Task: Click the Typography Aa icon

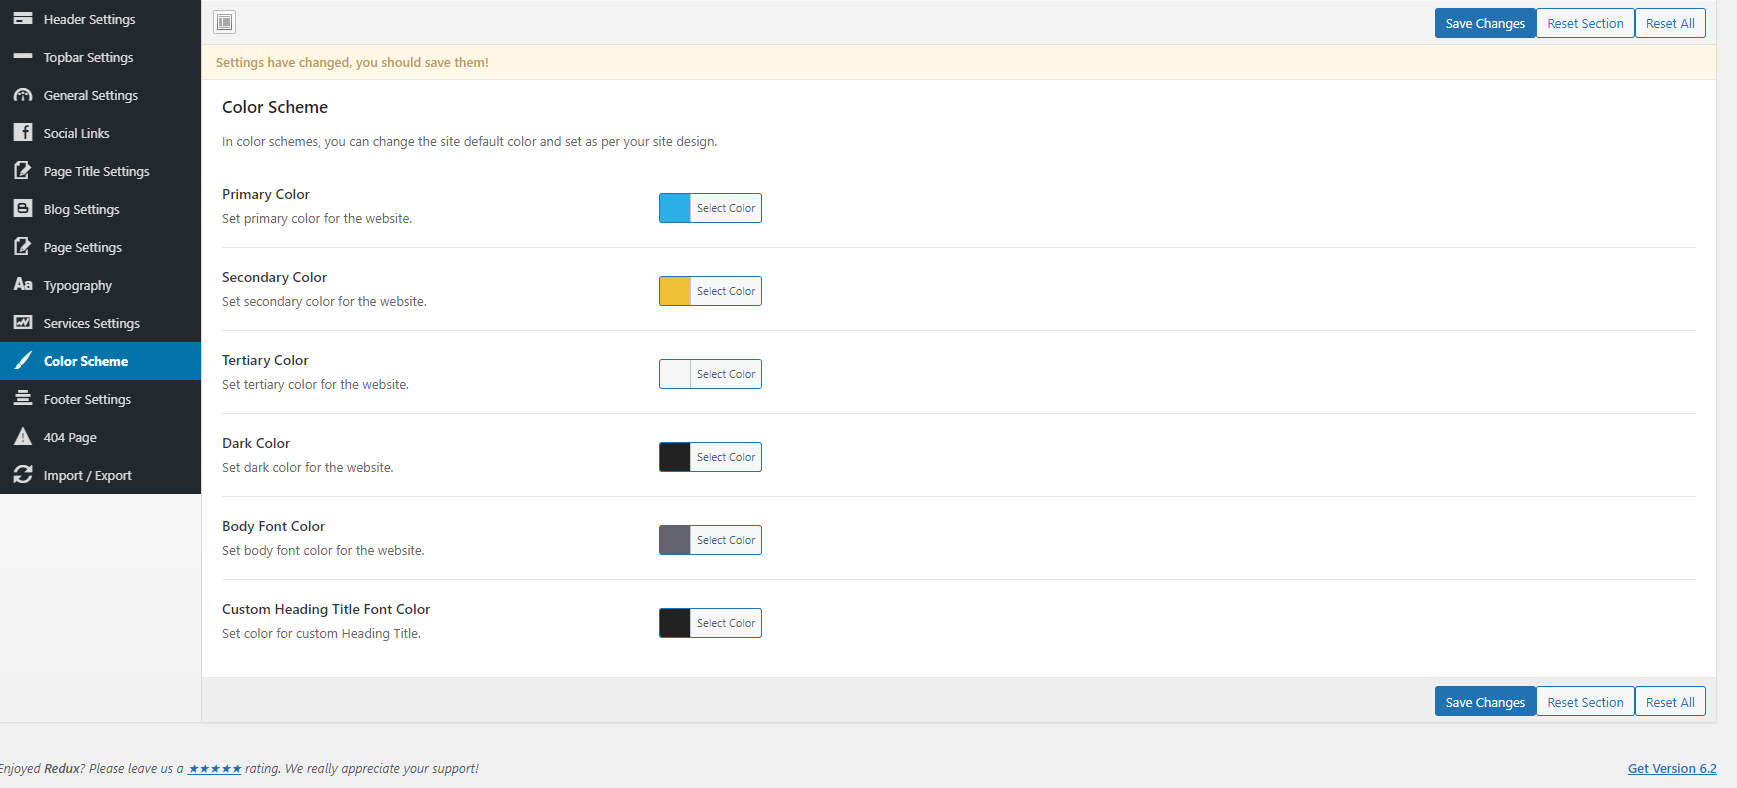Action: [x=22, y=285]
